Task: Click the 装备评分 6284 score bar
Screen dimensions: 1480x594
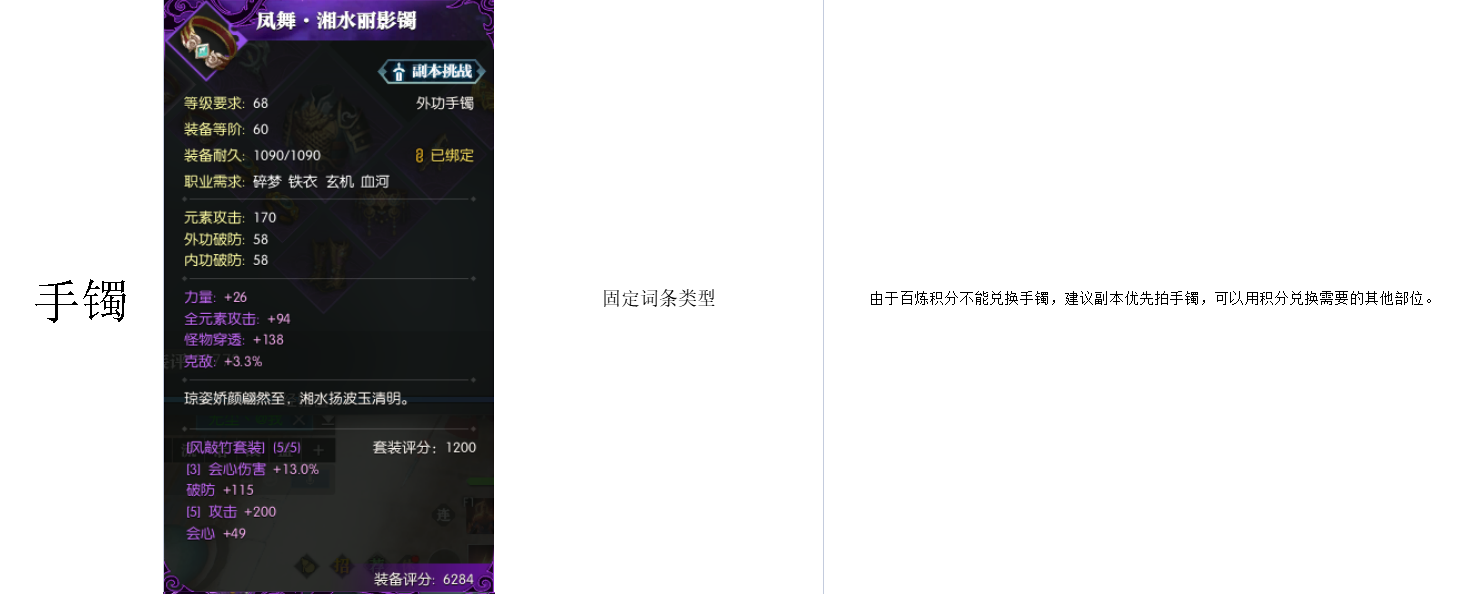Action: coord(424,580)
